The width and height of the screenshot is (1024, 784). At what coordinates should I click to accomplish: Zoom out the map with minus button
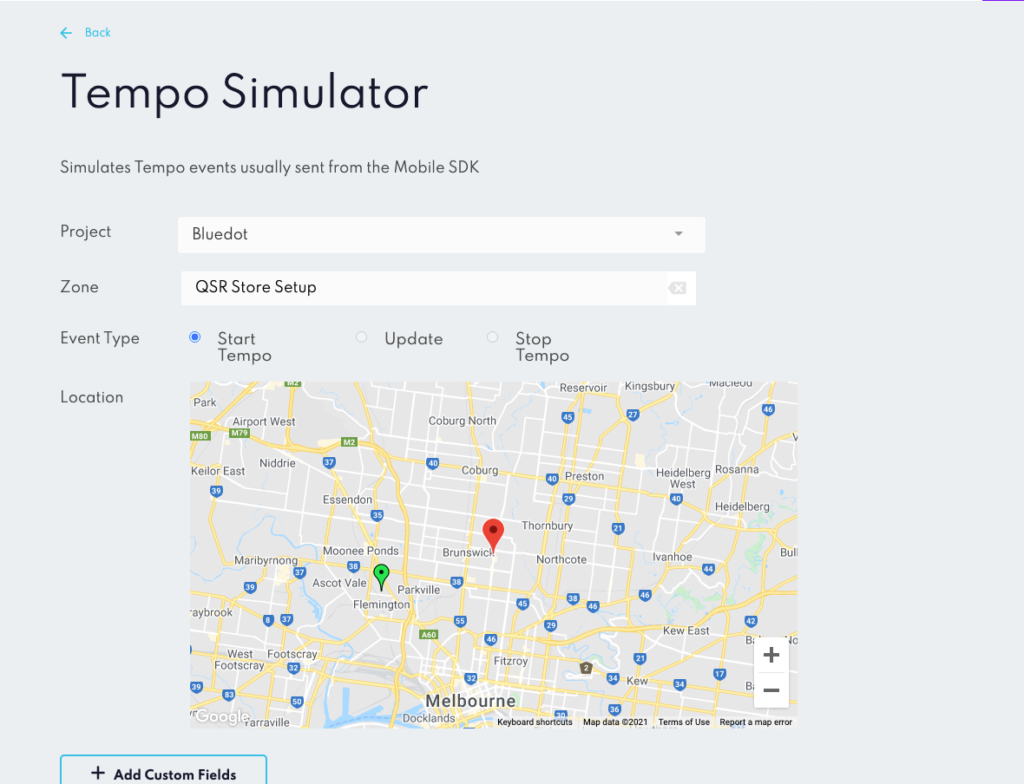pyautogui.click(x=771, y=690)
